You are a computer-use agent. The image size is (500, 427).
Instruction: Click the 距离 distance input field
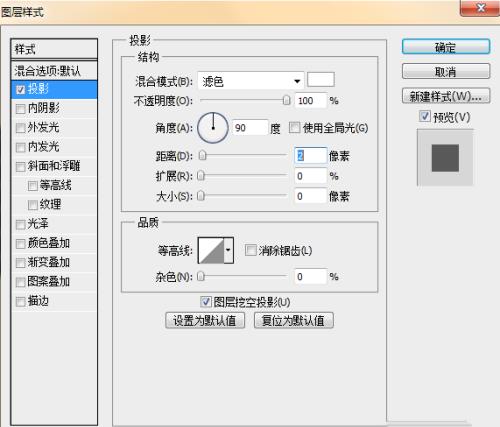click(x=311, y=156)
